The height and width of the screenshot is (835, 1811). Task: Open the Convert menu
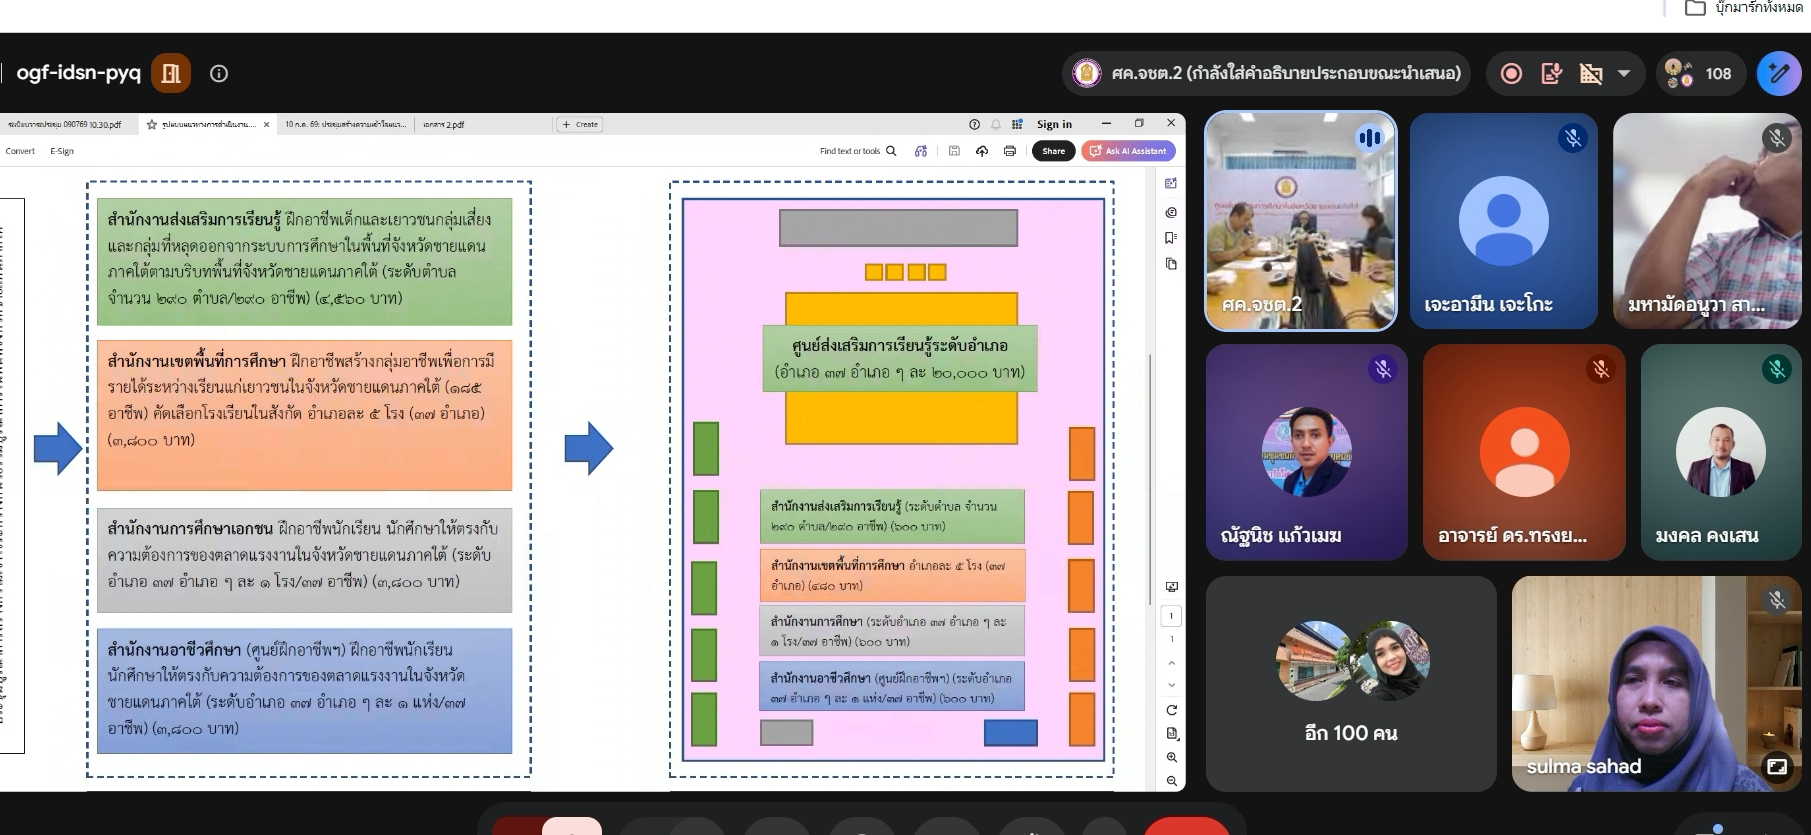pos(20,151)
